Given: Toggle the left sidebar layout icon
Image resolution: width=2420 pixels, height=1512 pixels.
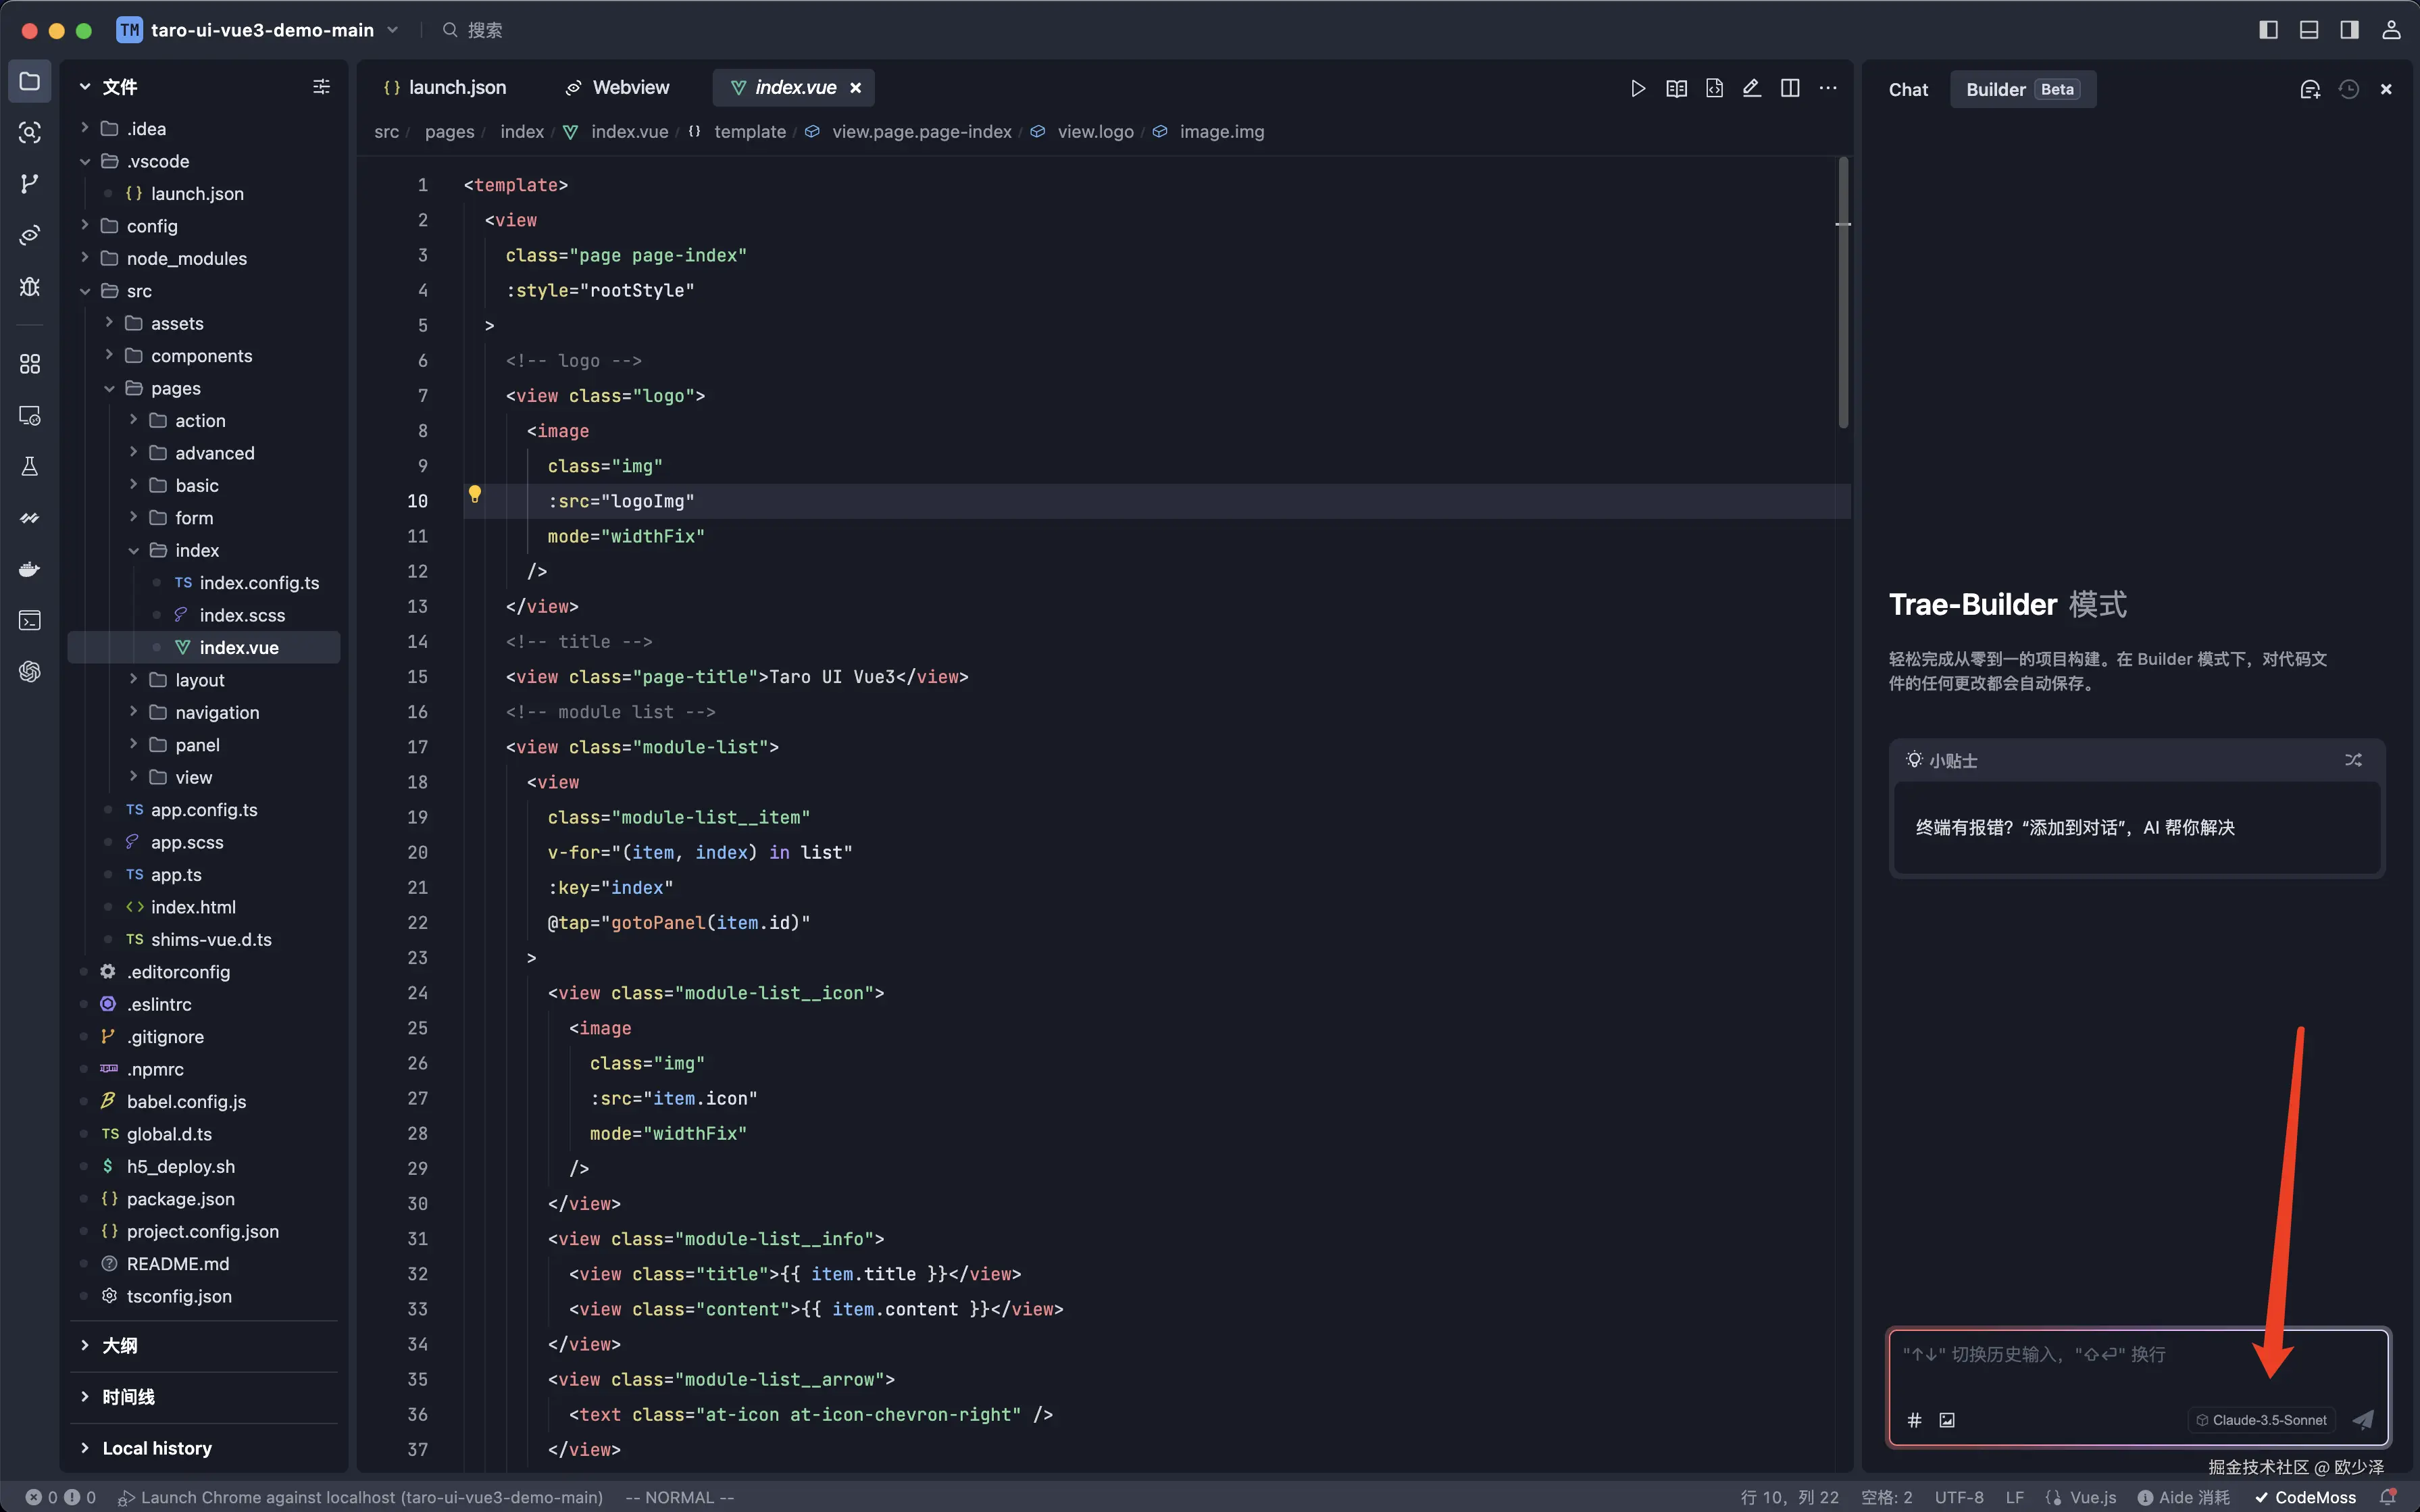Looking at the screenshot, I should (x=2268, y=30).
